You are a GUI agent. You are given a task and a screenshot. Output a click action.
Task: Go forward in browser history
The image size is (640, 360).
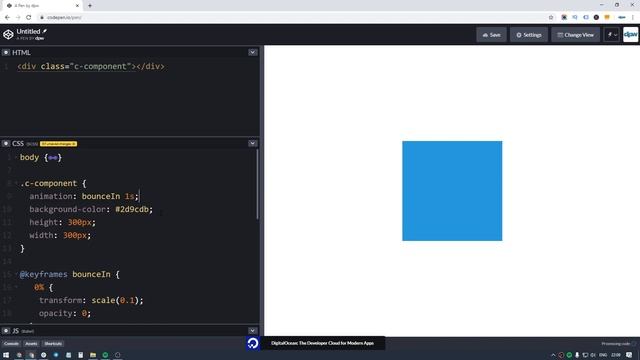18,17
